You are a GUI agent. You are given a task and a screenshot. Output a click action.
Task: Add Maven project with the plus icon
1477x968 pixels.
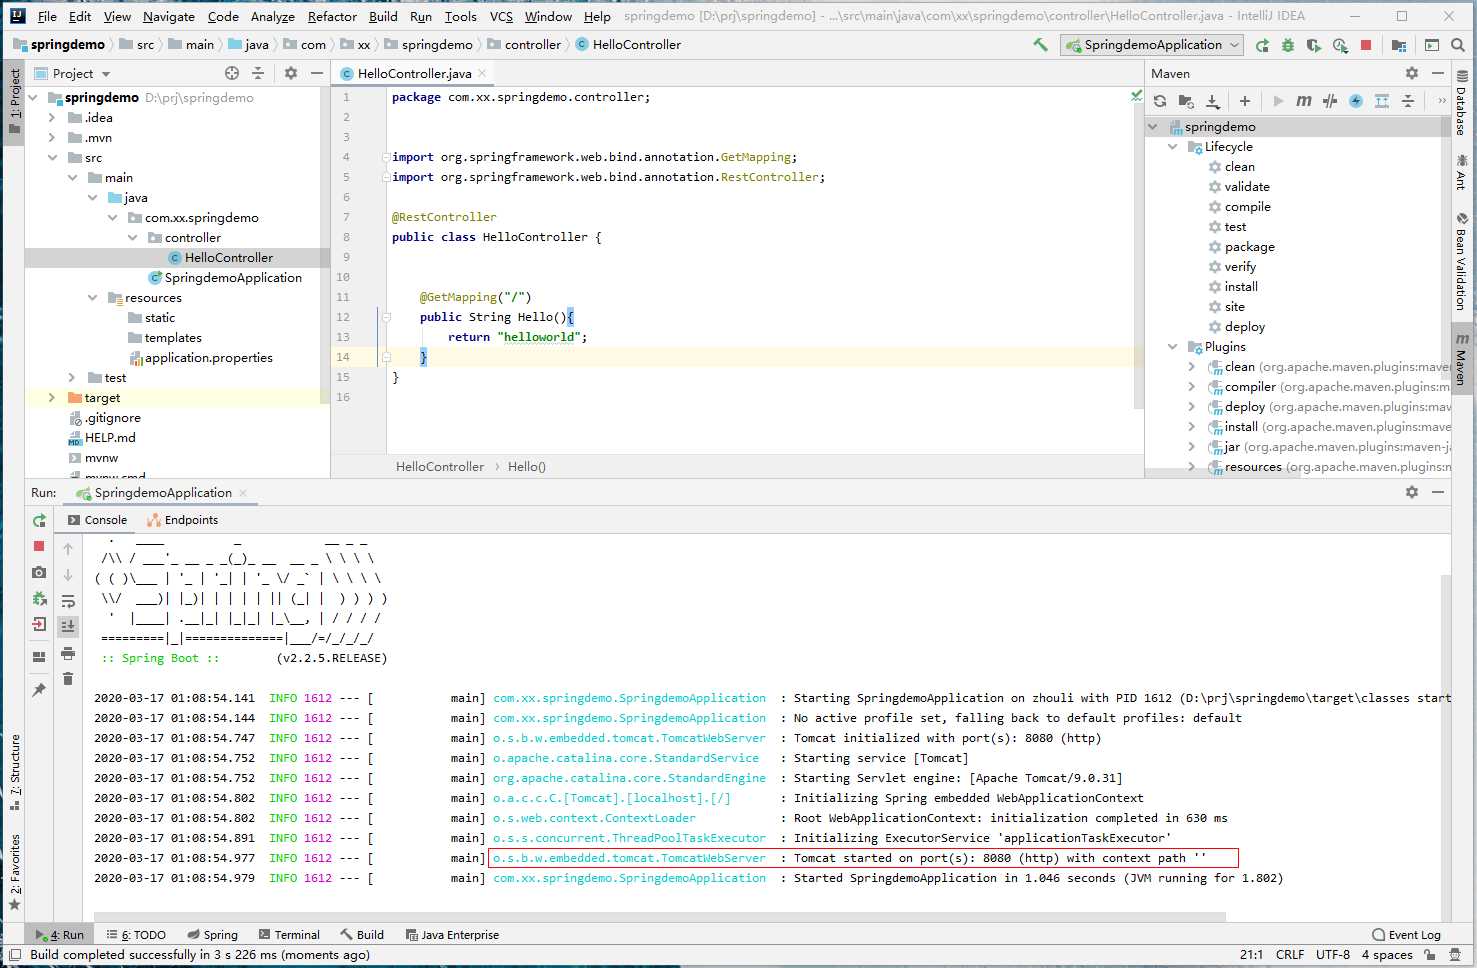pyautogui.click(x=1245, y=101)
